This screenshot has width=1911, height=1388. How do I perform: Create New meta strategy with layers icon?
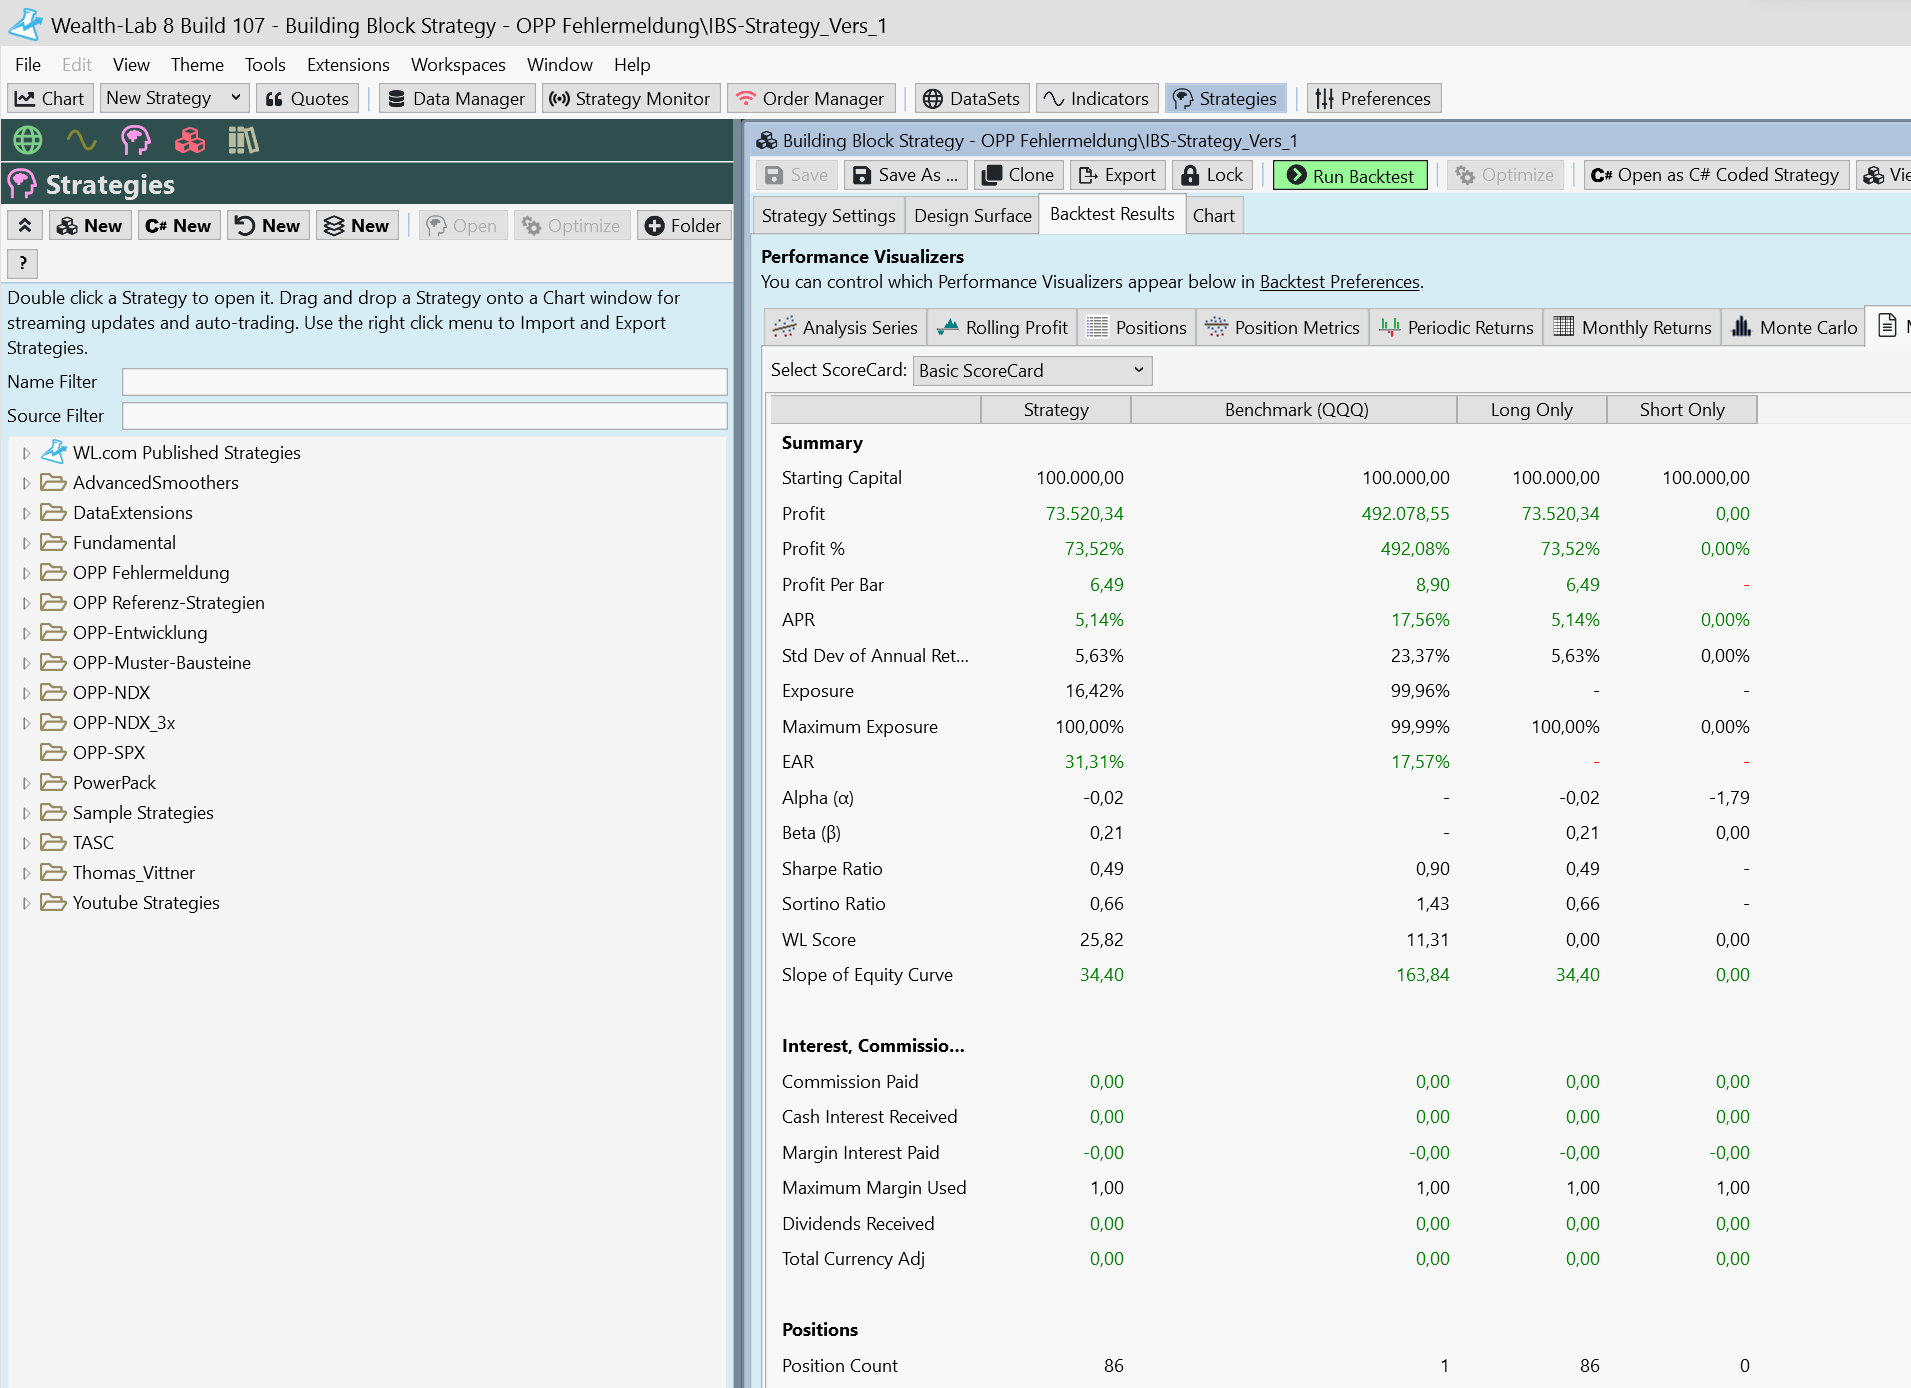pos(357,225)
